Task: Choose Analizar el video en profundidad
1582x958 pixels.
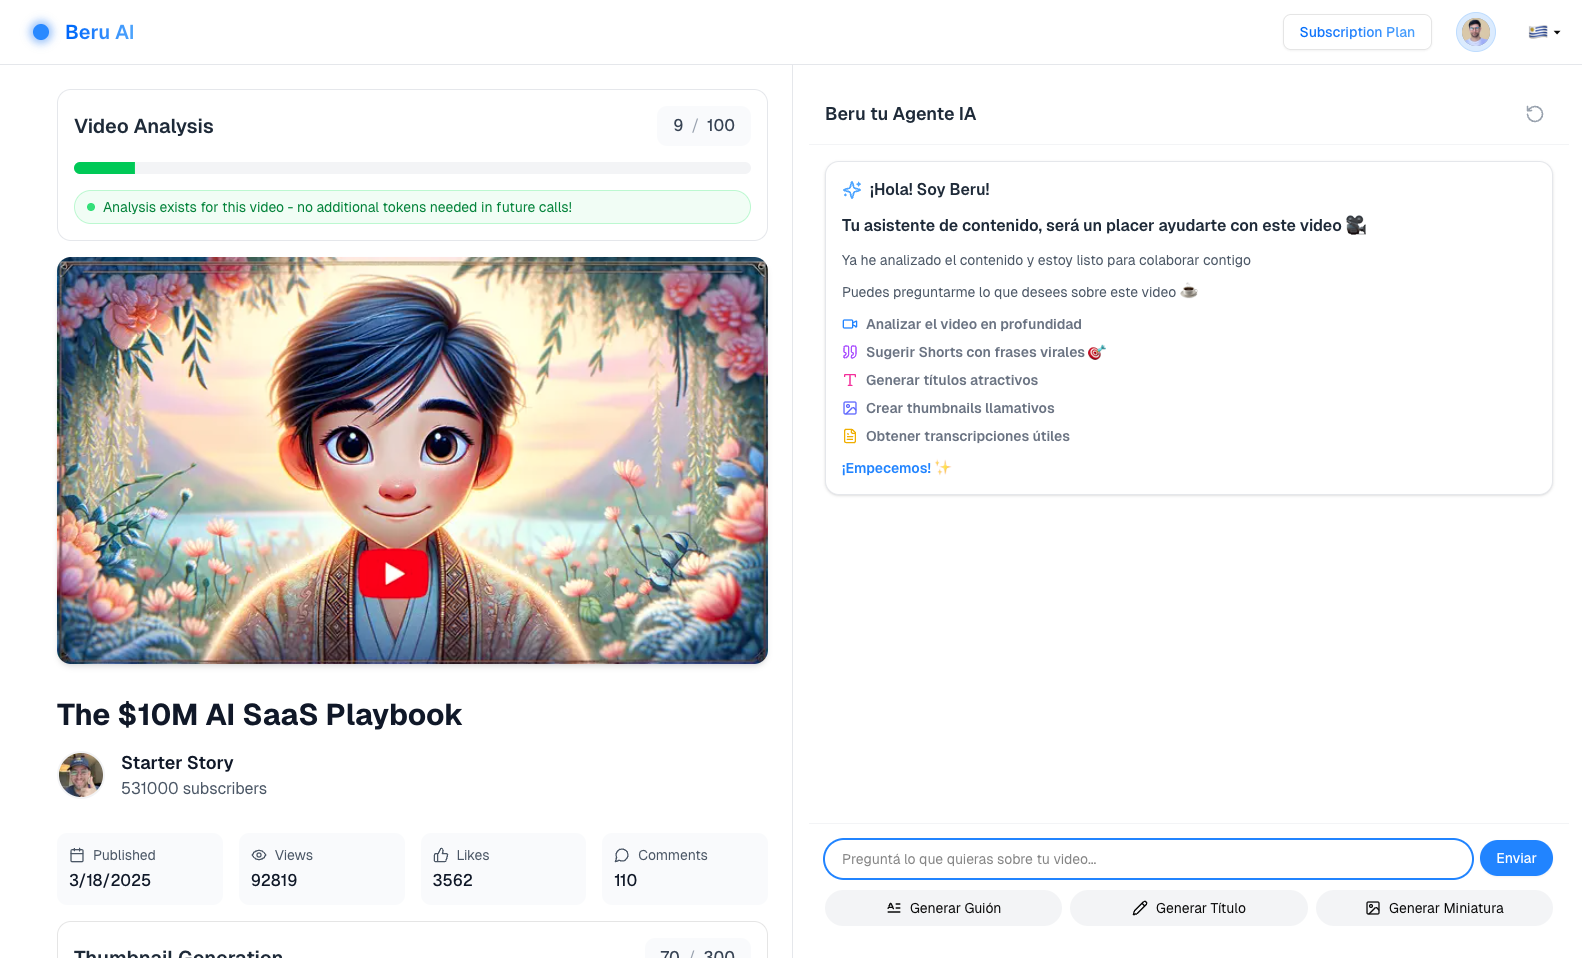Action: 974,324
